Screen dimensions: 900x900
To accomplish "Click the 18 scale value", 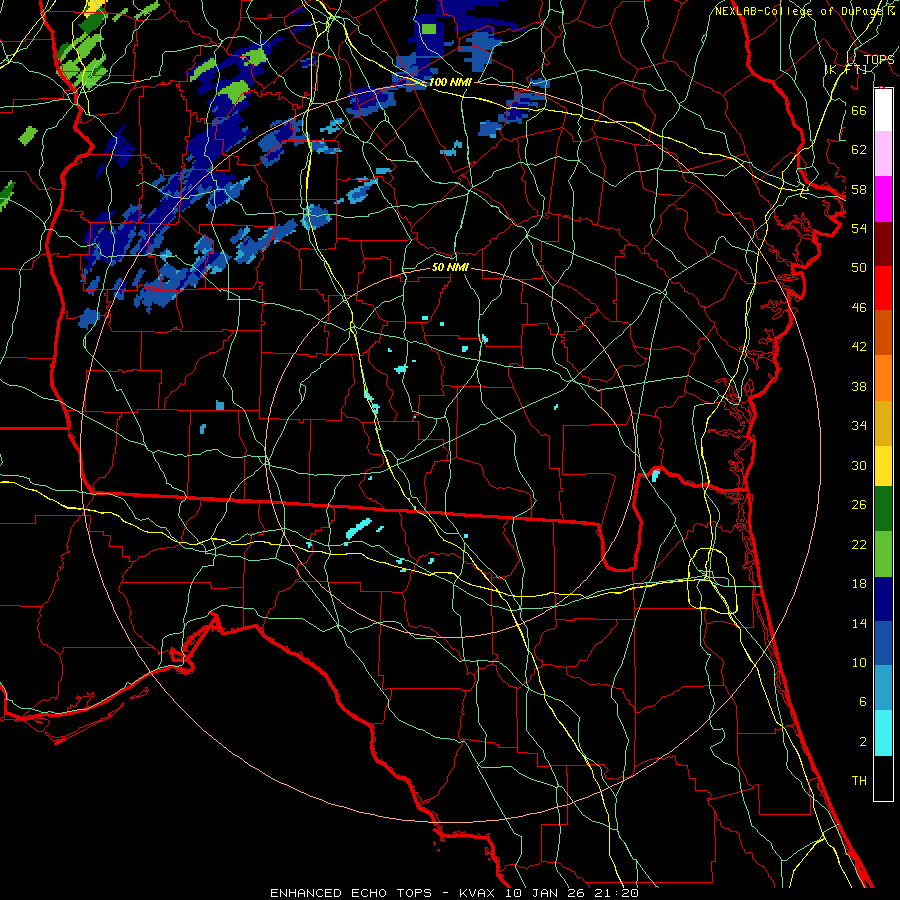I will 859,584.
